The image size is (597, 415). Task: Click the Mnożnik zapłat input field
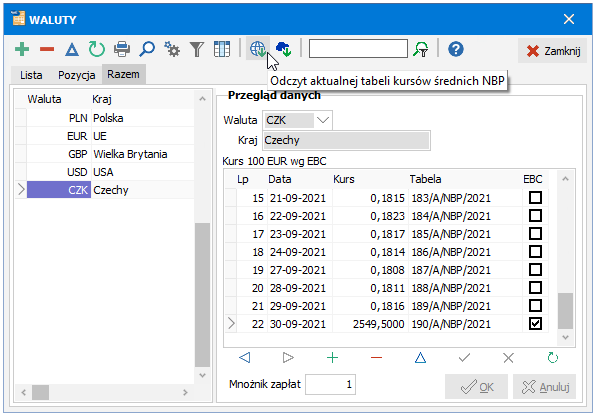pos(330,385)
